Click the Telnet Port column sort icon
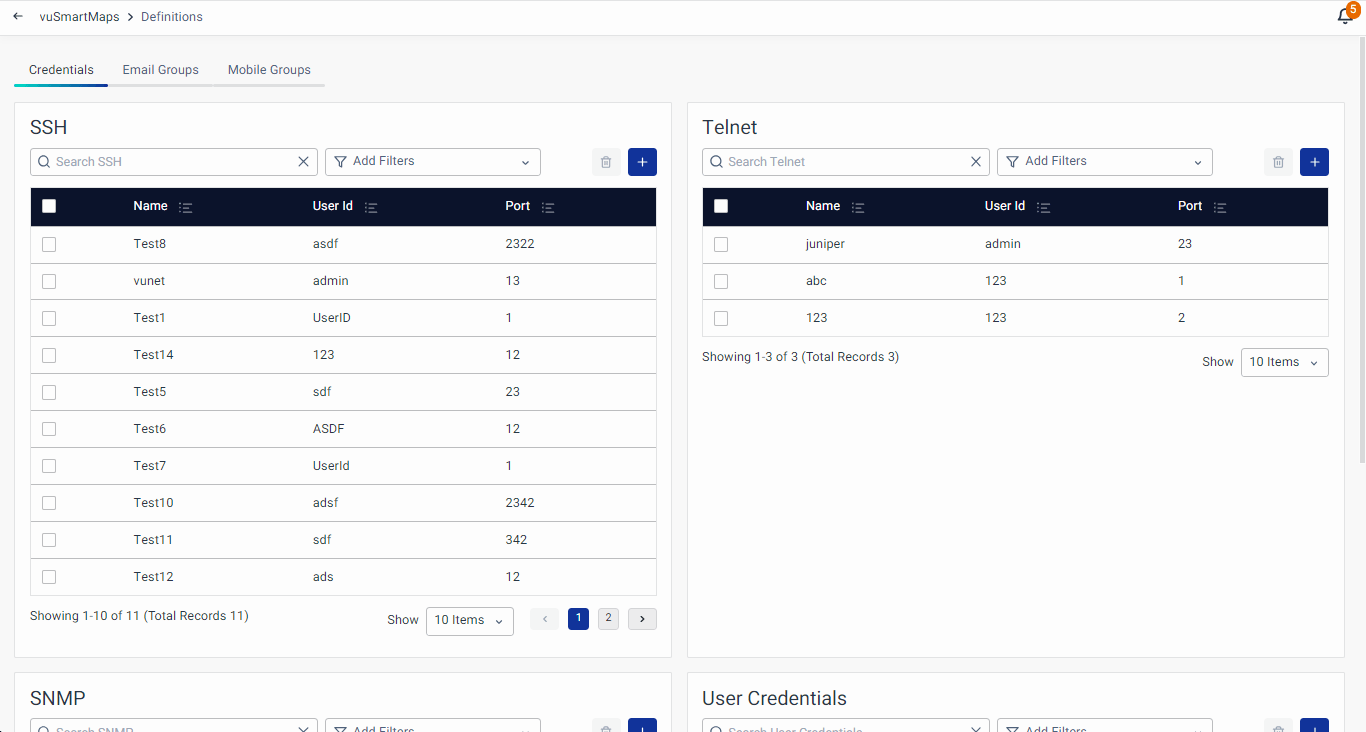The image size is (1366, 732). coord(1219,207)
